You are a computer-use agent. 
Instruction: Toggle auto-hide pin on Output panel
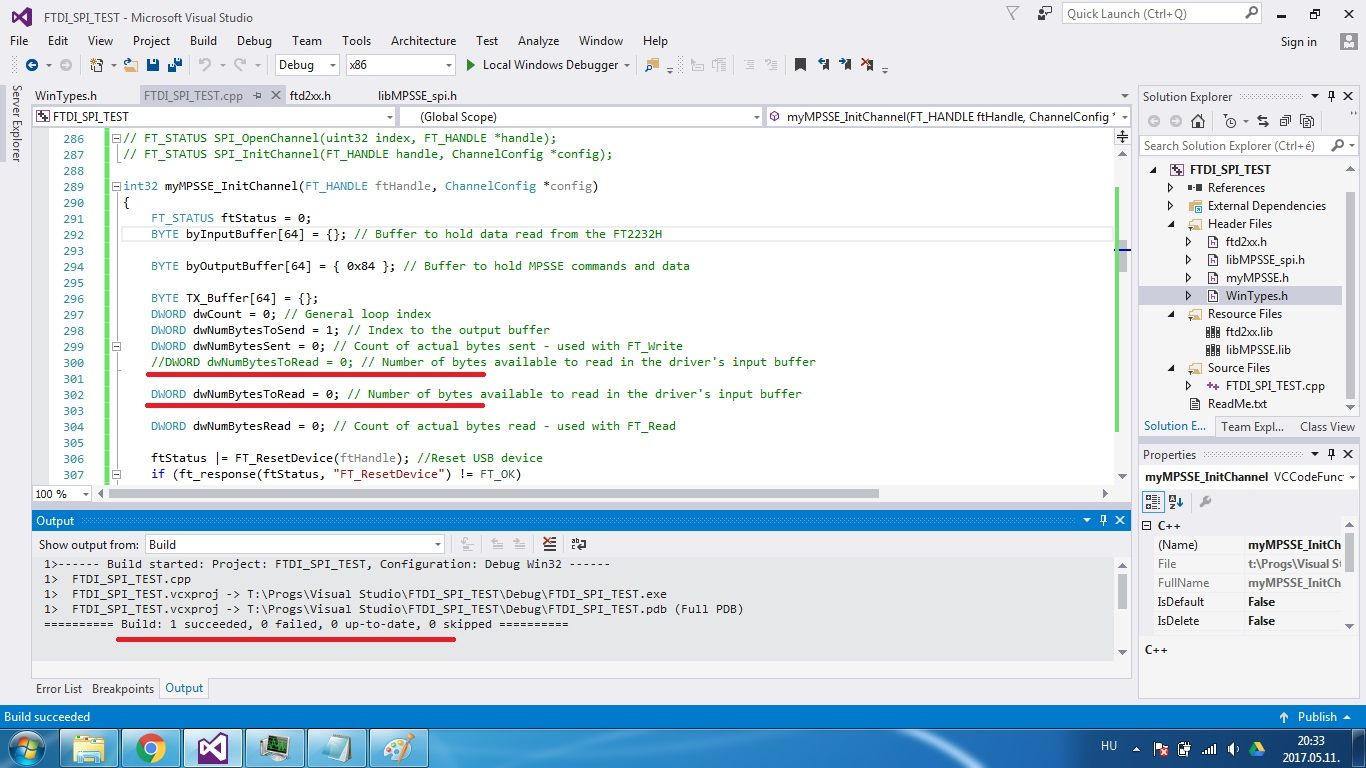[1104, 520]
